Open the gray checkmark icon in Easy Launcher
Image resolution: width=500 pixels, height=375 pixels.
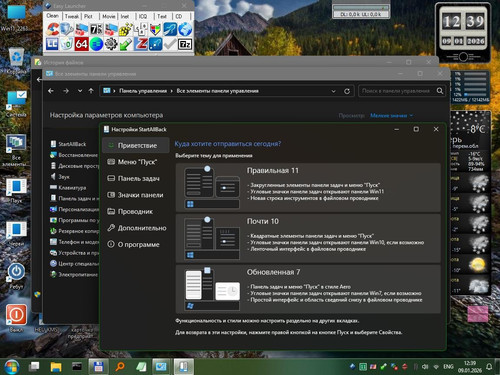pyautogui.click(x=170, y=44)
